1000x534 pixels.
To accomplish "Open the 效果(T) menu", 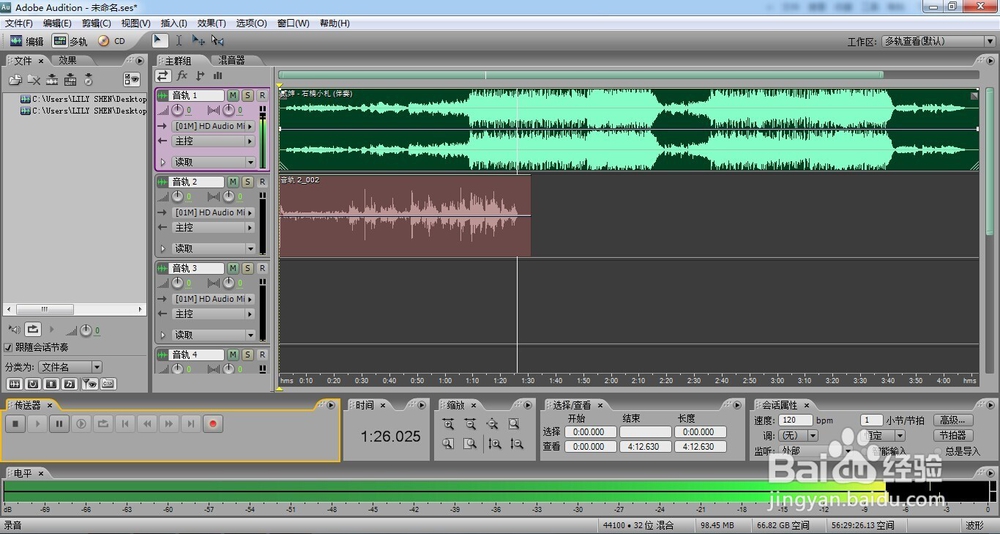I will (212, 23).
